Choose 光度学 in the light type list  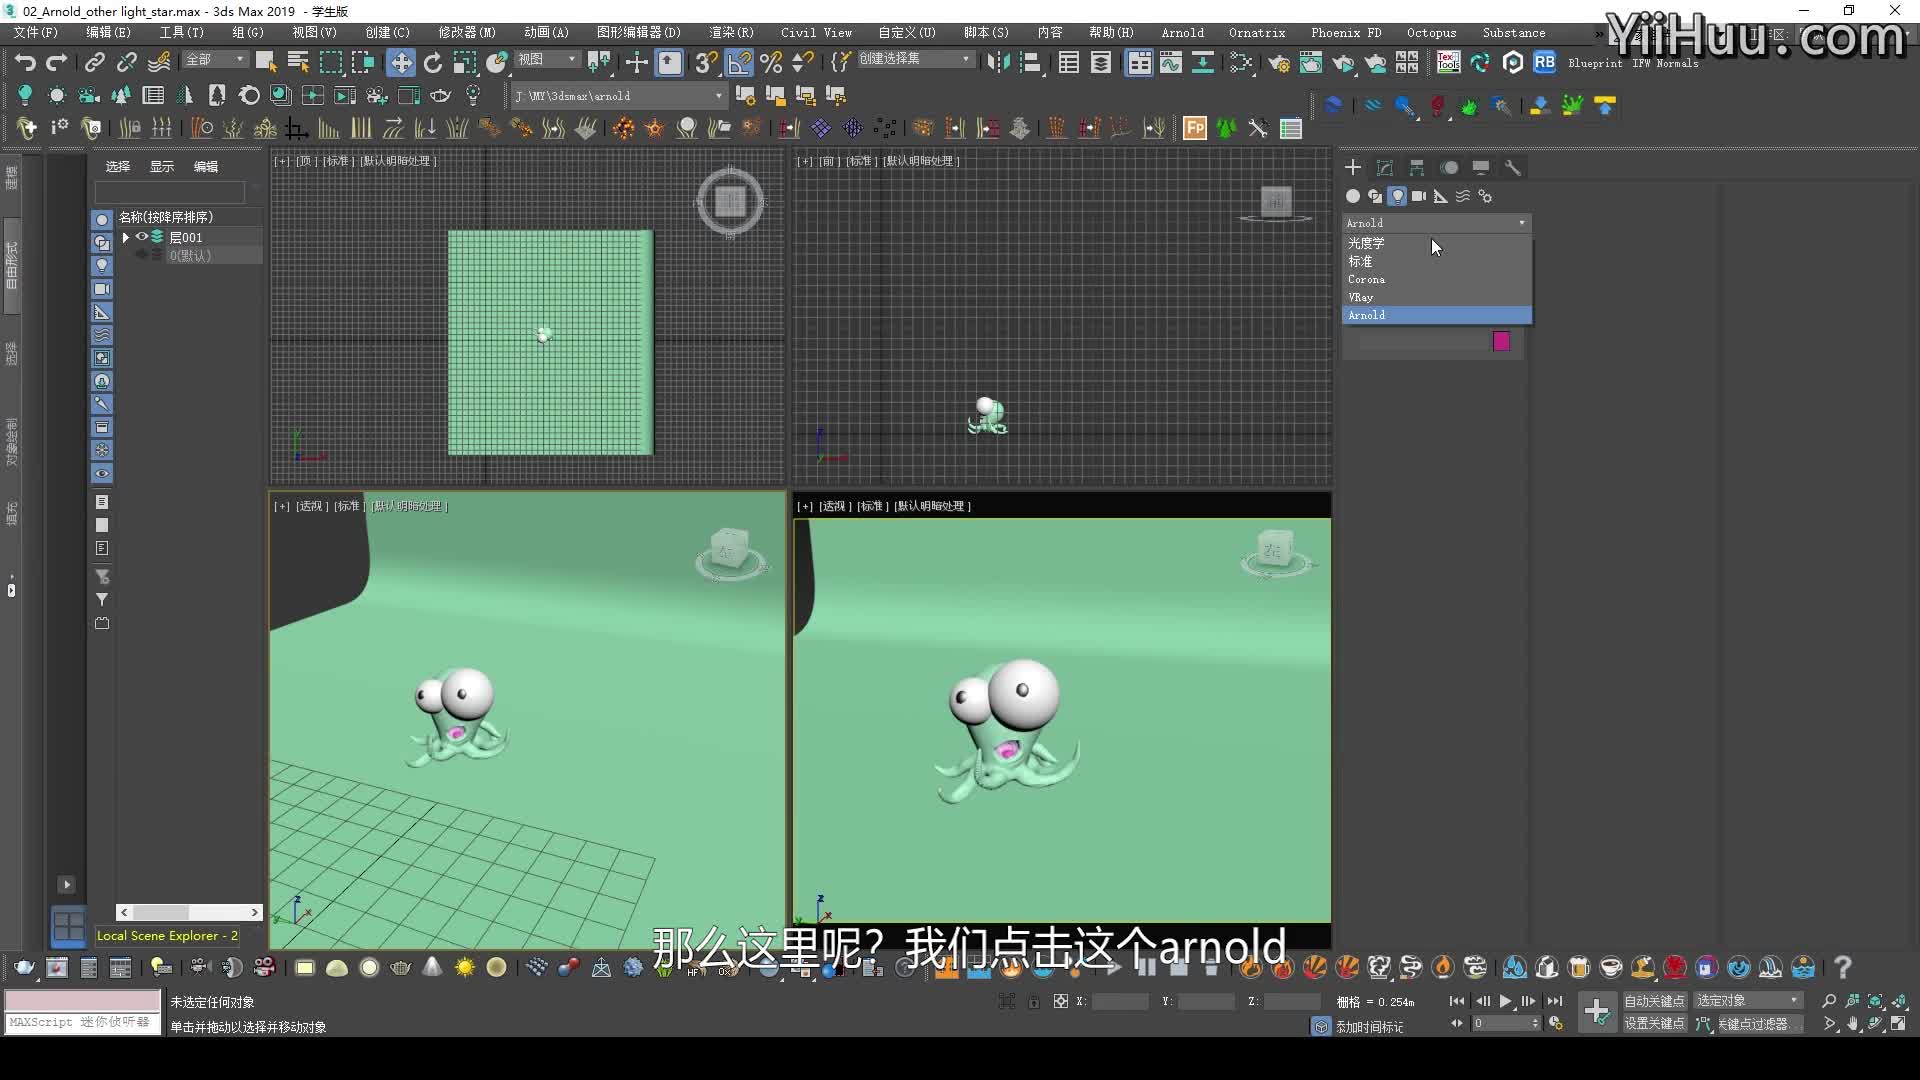click(1436, 243)
